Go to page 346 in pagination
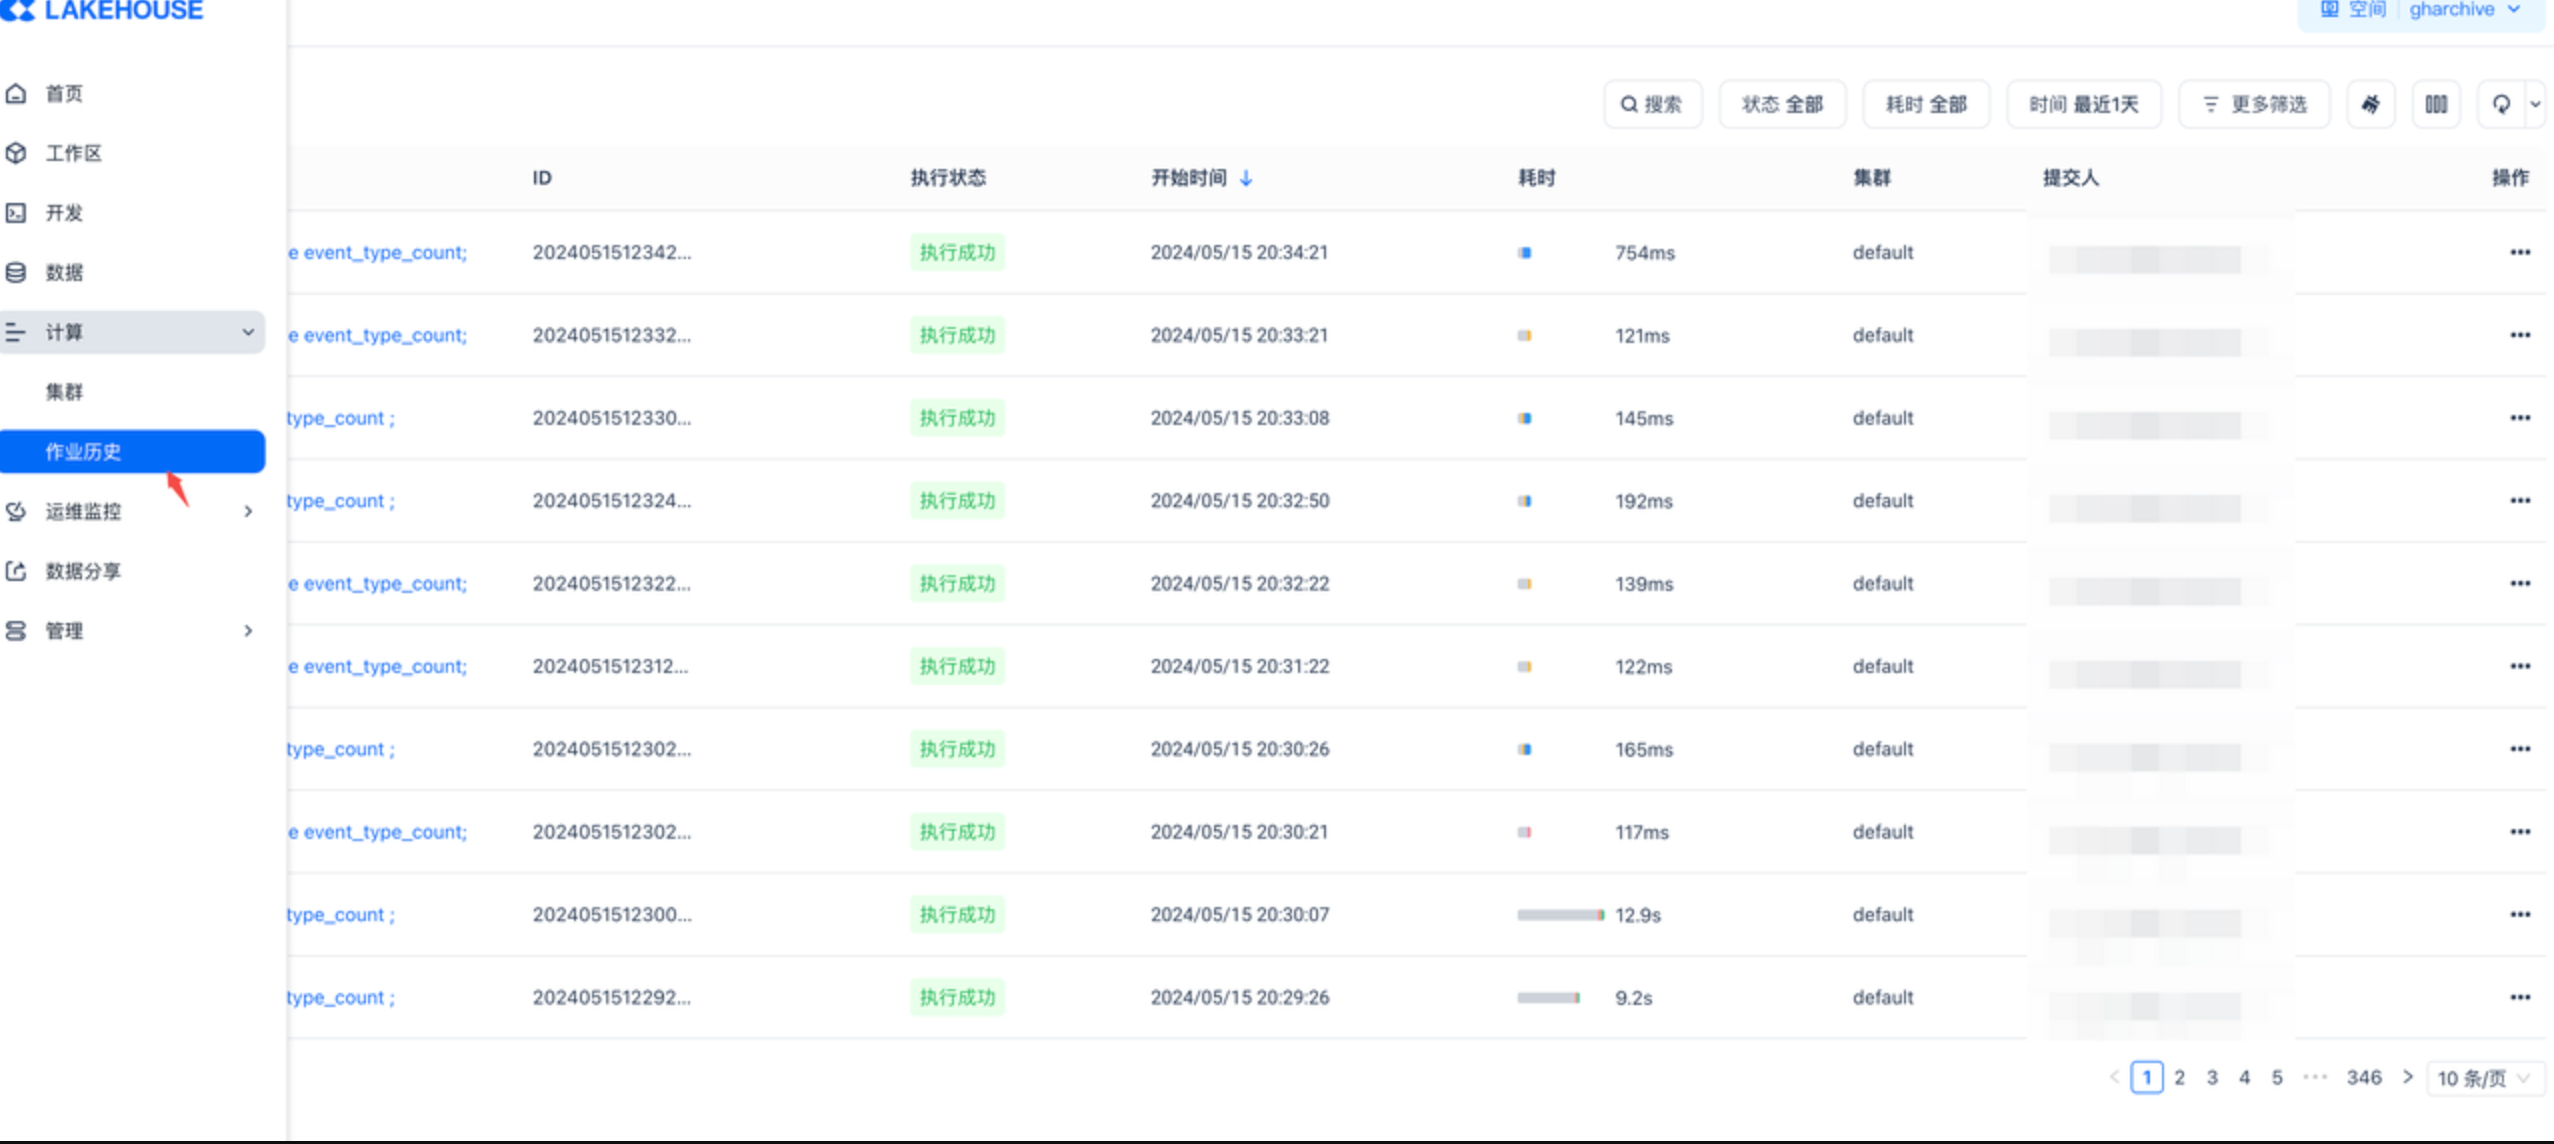The image size is (2554, 1144). (2364, 1077)
